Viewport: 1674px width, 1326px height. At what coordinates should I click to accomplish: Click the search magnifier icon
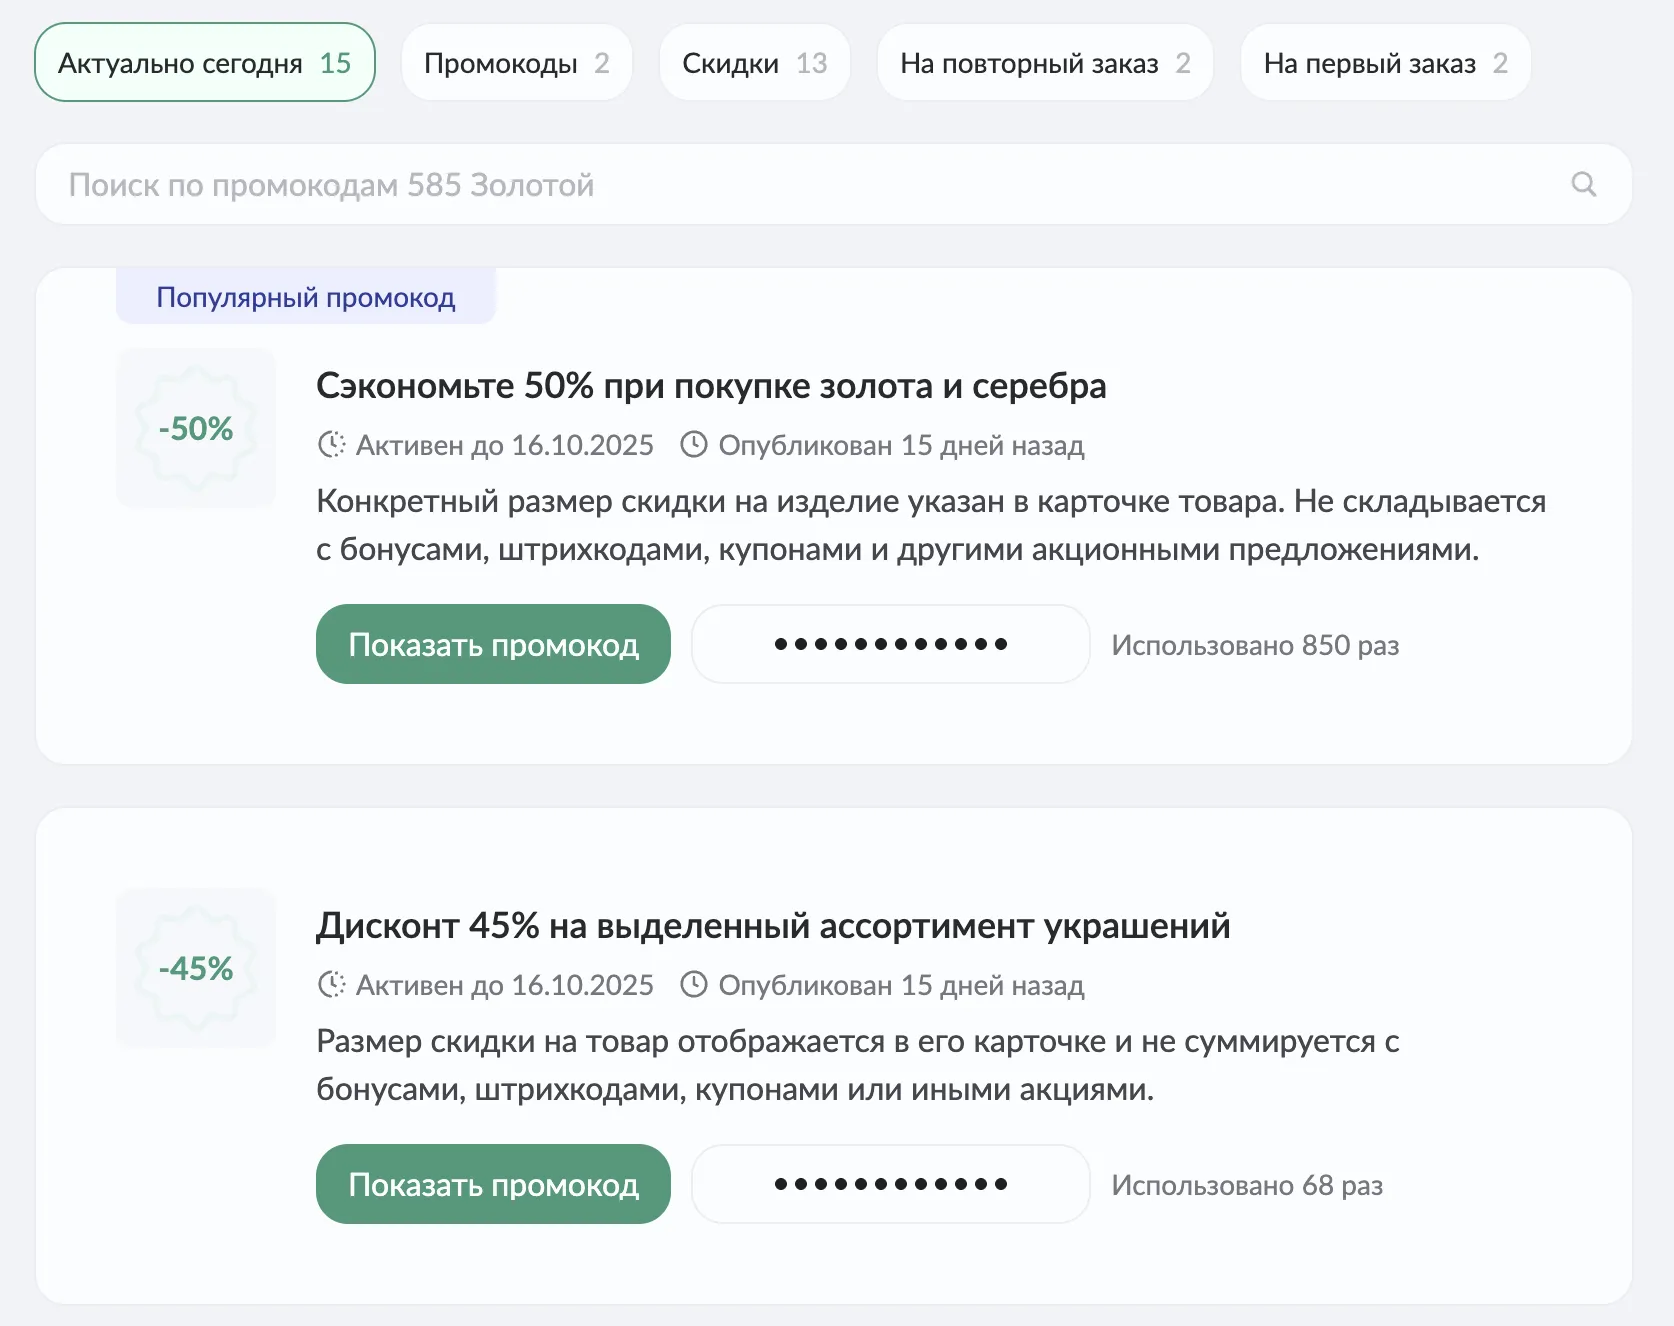[x=1583, y=184]
